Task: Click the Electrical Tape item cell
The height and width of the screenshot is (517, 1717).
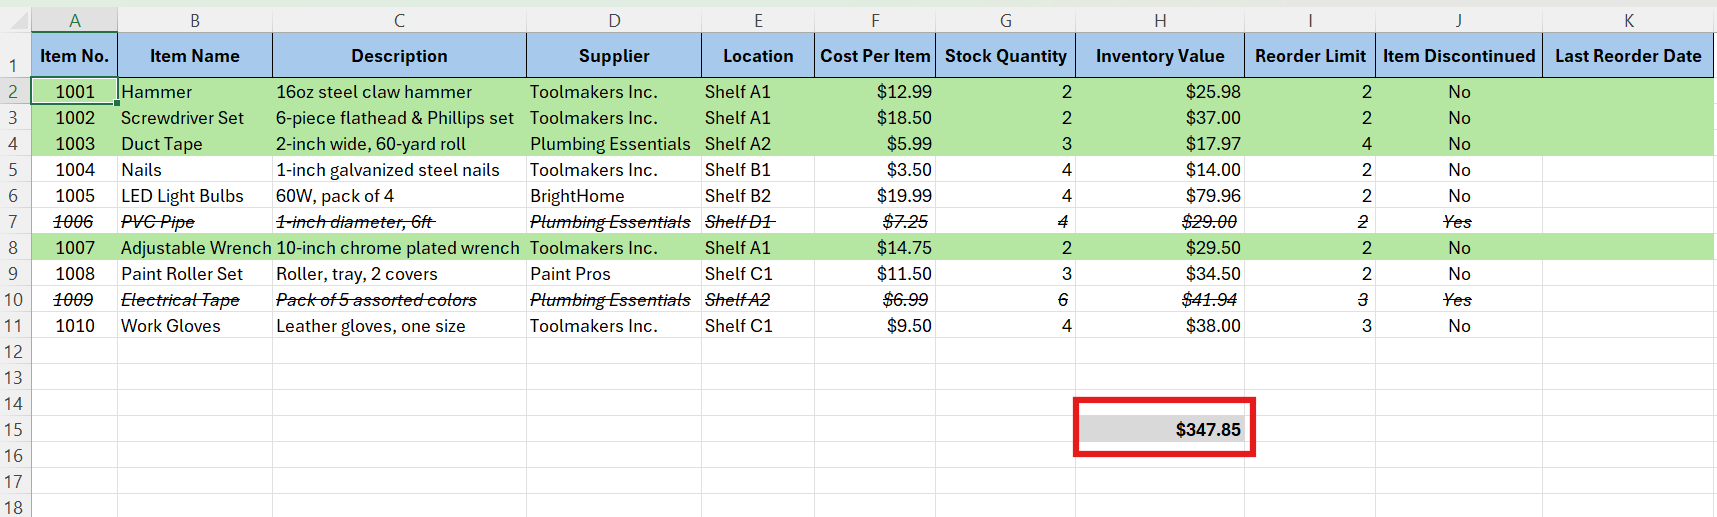Action: pyautogui.click(x=194, y=300)
